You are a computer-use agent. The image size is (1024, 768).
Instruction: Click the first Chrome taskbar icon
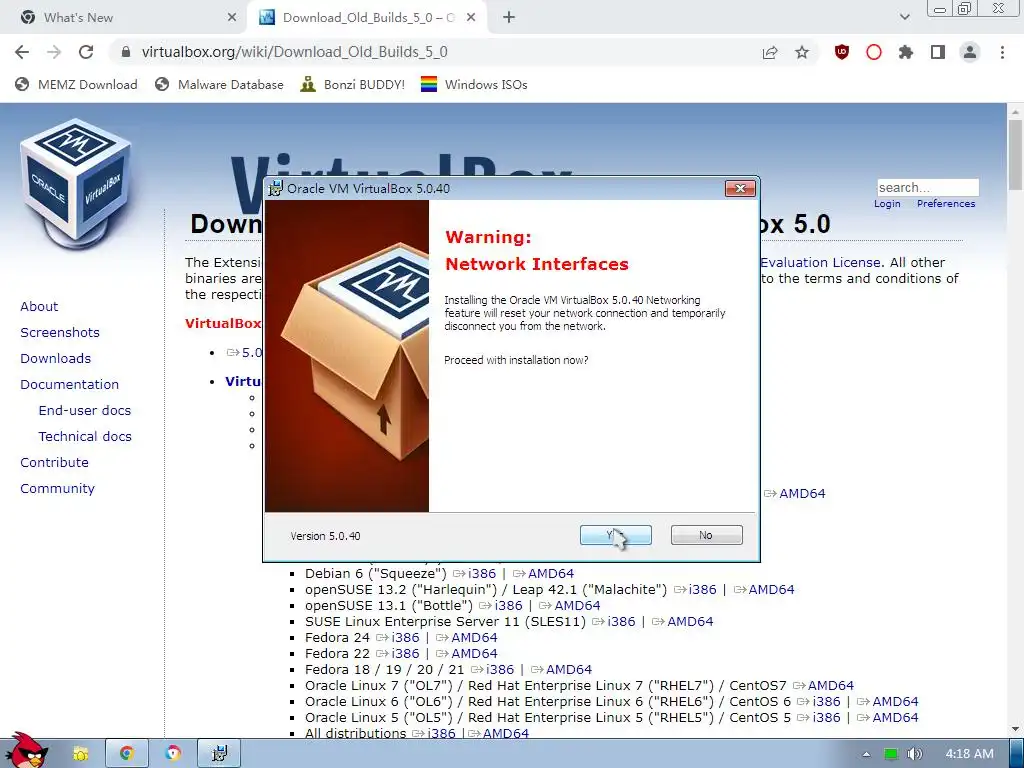click(127, 754)
